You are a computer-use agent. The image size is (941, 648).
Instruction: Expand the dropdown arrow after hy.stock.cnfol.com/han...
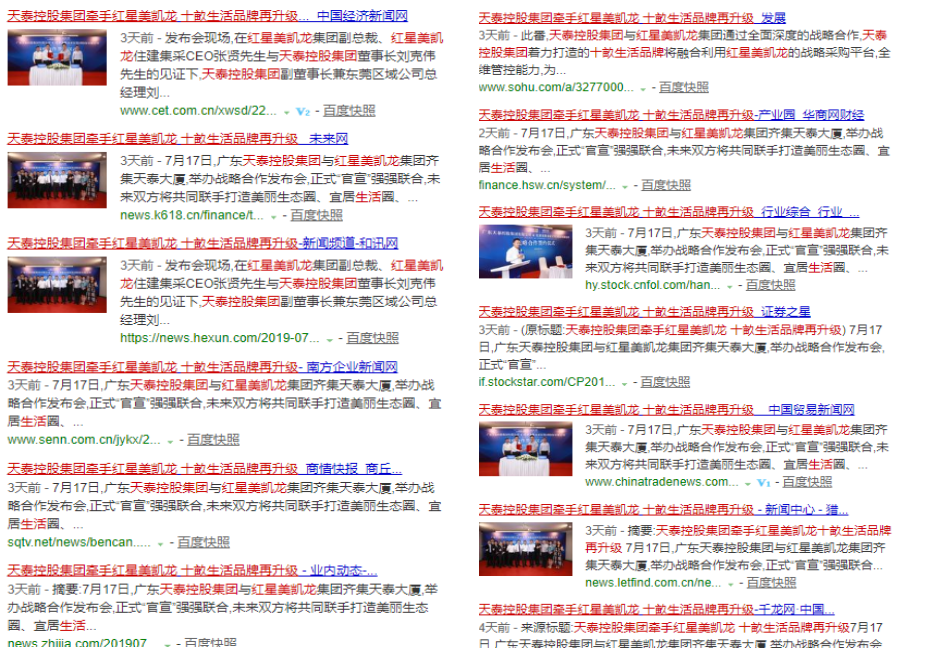coord(730,287)
